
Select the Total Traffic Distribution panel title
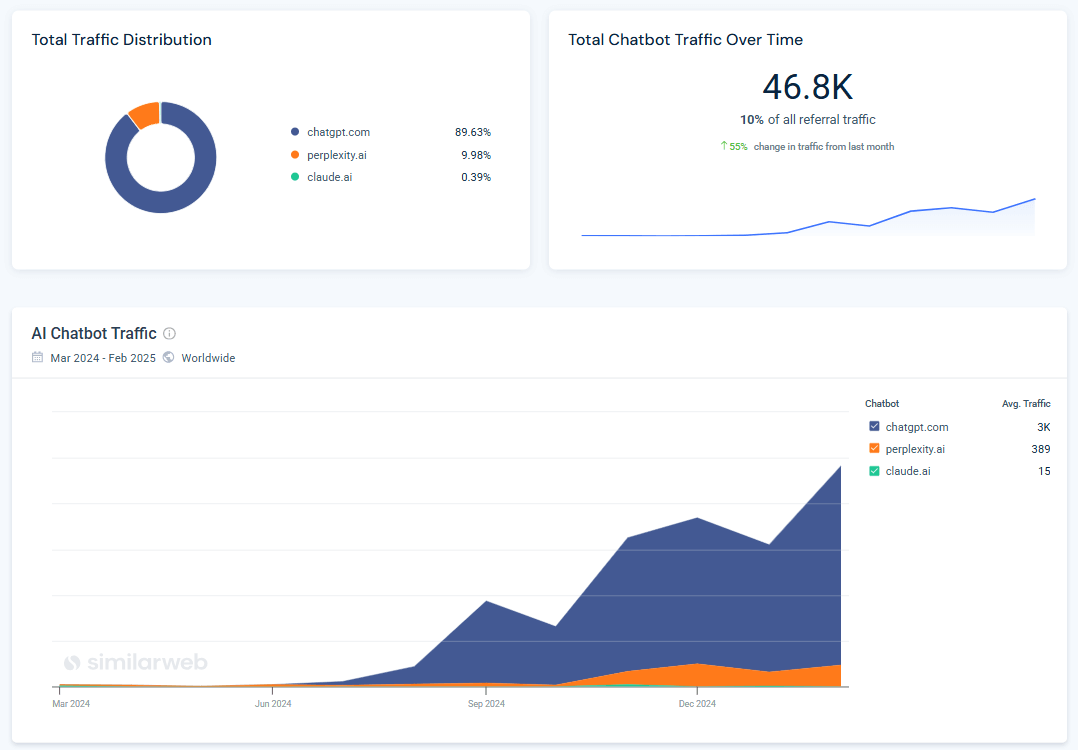click(x=120, y=39)
